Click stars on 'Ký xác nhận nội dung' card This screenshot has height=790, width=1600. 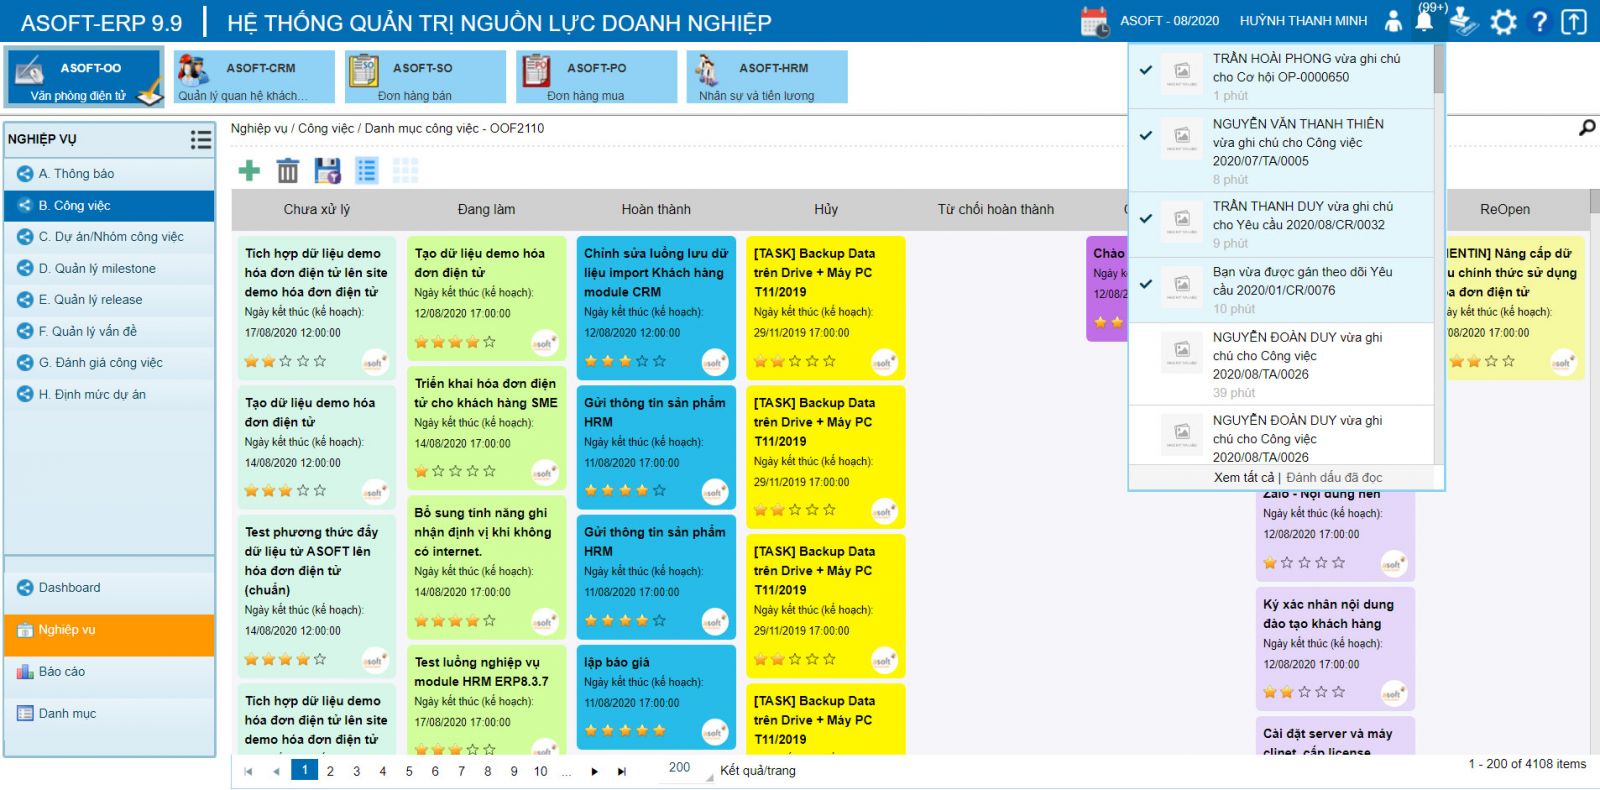1304,692
